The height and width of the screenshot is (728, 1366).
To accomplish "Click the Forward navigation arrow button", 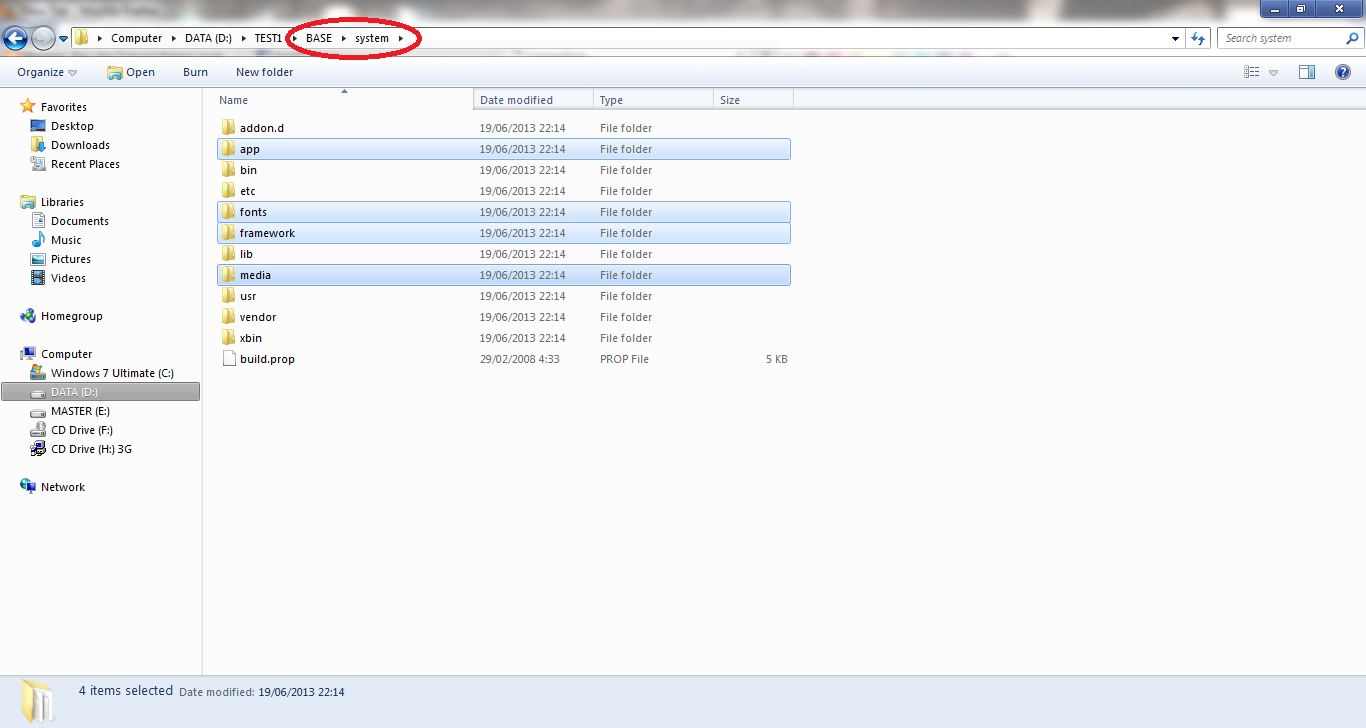I will (x=43, y=39).
